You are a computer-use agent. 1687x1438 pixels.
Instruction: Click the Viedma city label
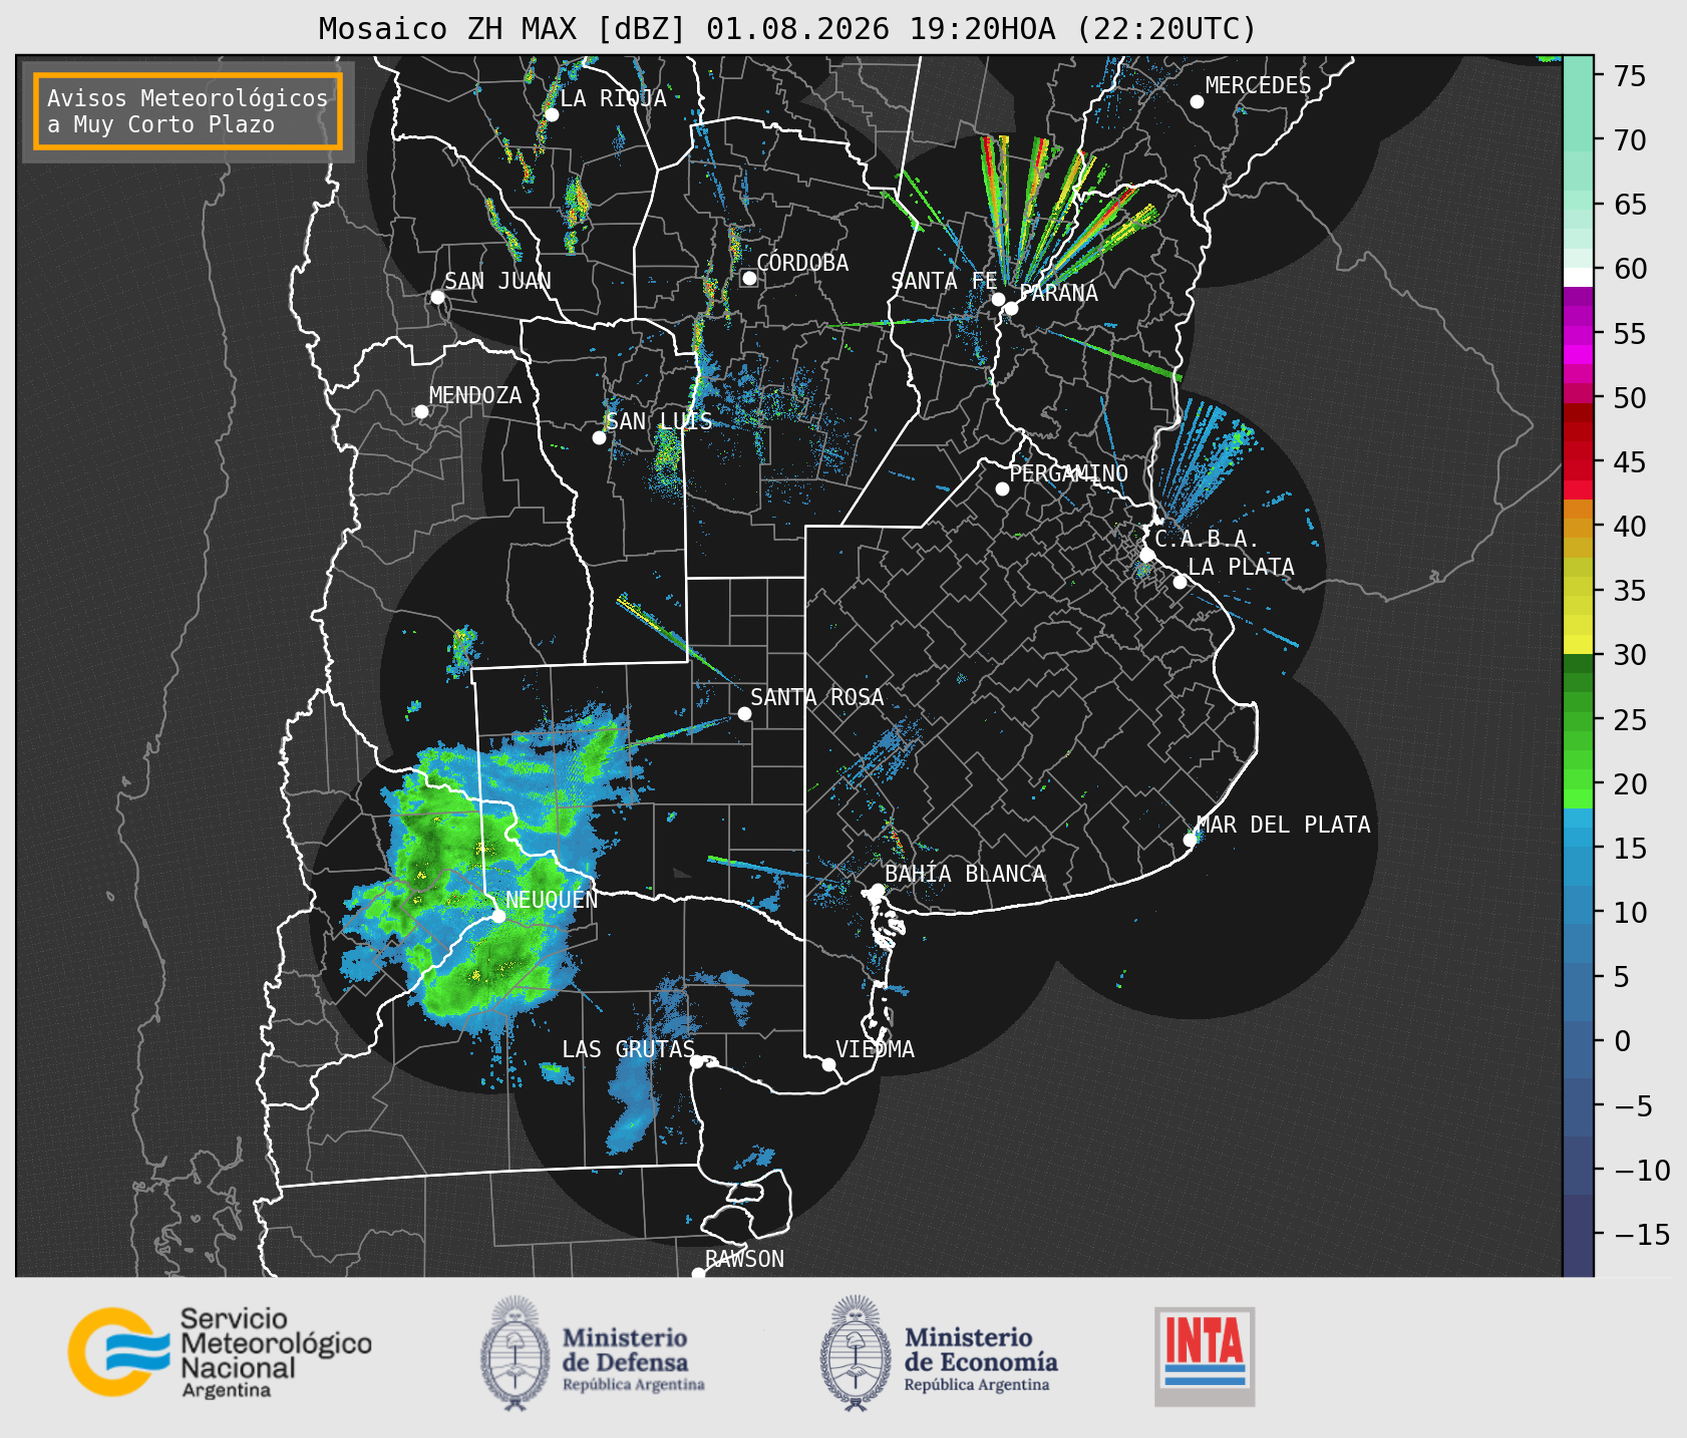pos(875,1049)
